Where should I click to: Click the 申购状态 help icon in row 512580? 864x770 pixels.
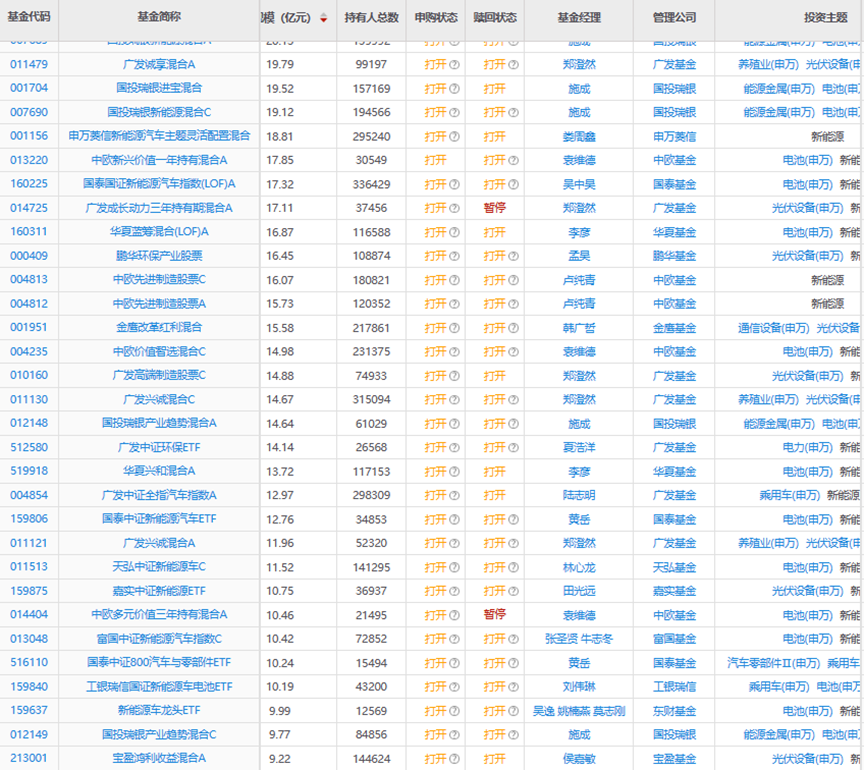454,448
